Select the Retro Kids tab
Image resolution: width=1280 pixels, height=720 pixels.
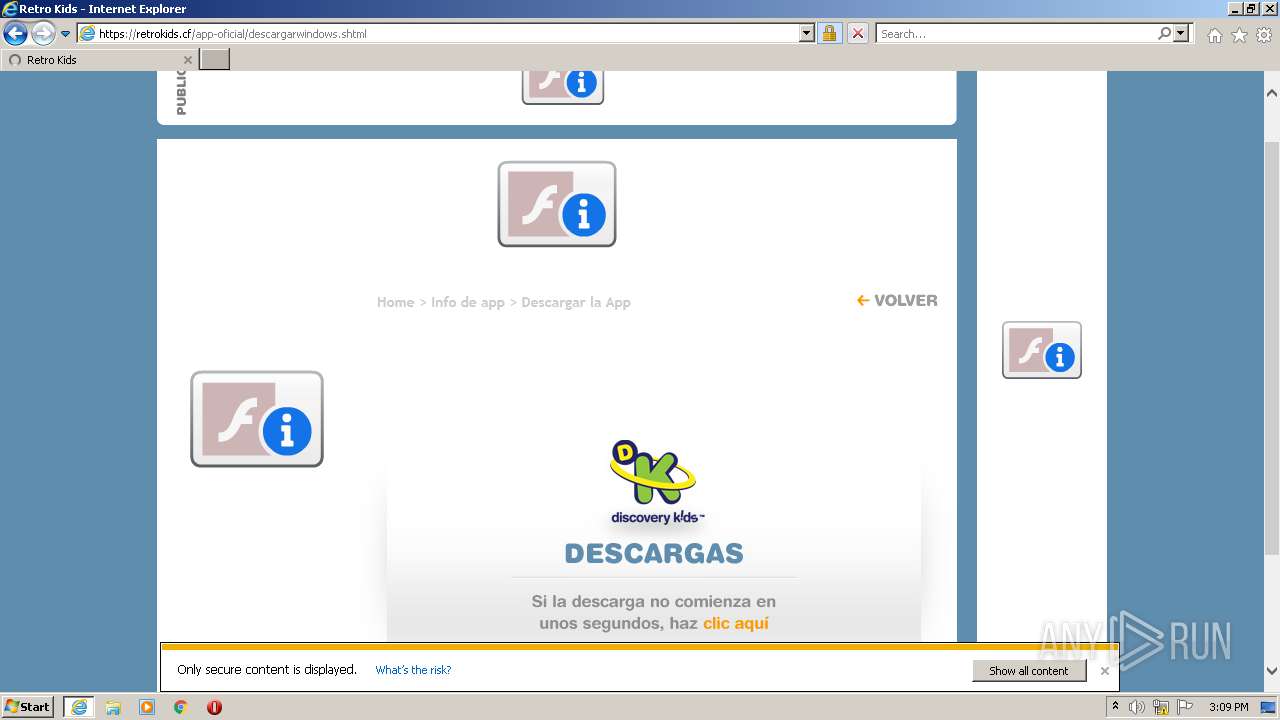click(98, 60)
